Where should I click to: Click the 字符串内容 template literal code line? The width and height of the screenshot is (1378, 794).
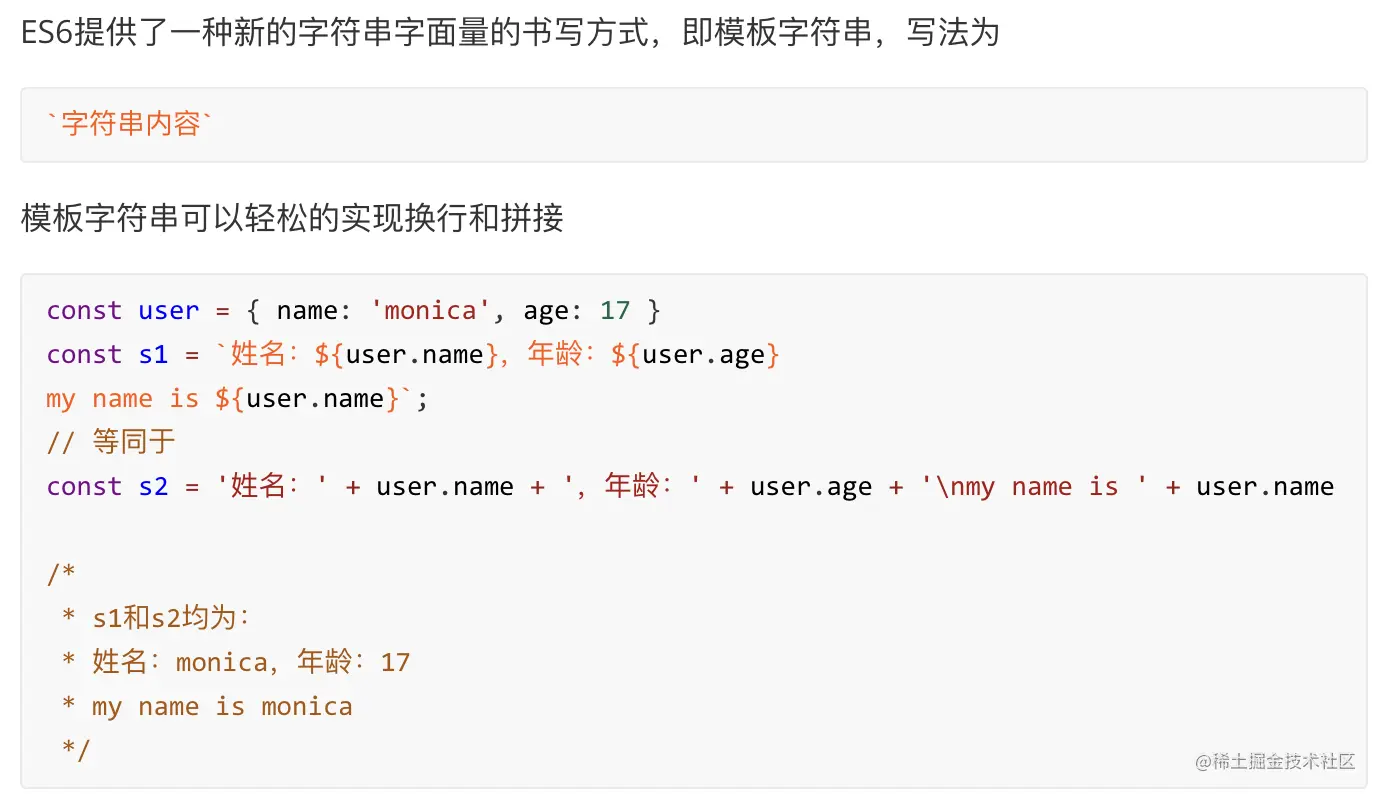[130, 124]
